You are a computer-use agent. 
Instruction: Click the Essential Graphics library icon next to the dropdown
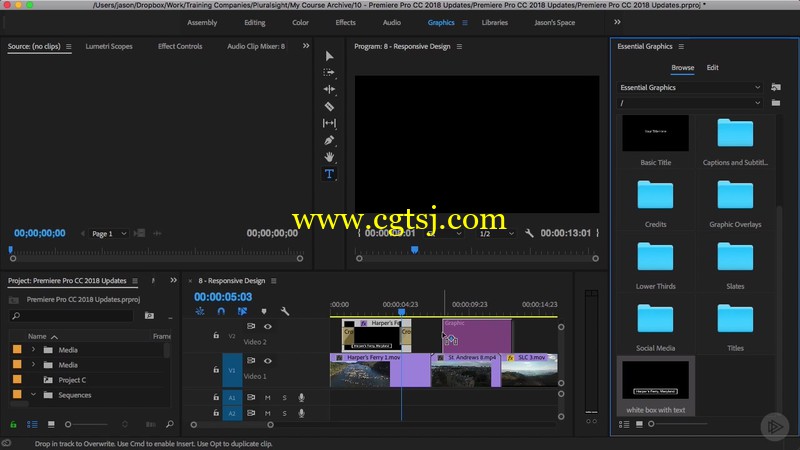[x=776, y=87]
